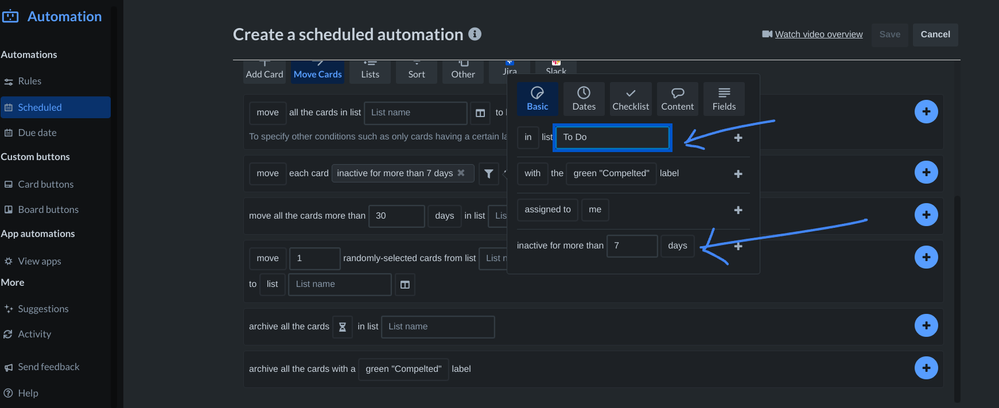This screenshot has height=408, width=999.
Task: Switch to the Lists action tab
Action: pos(370,72)
